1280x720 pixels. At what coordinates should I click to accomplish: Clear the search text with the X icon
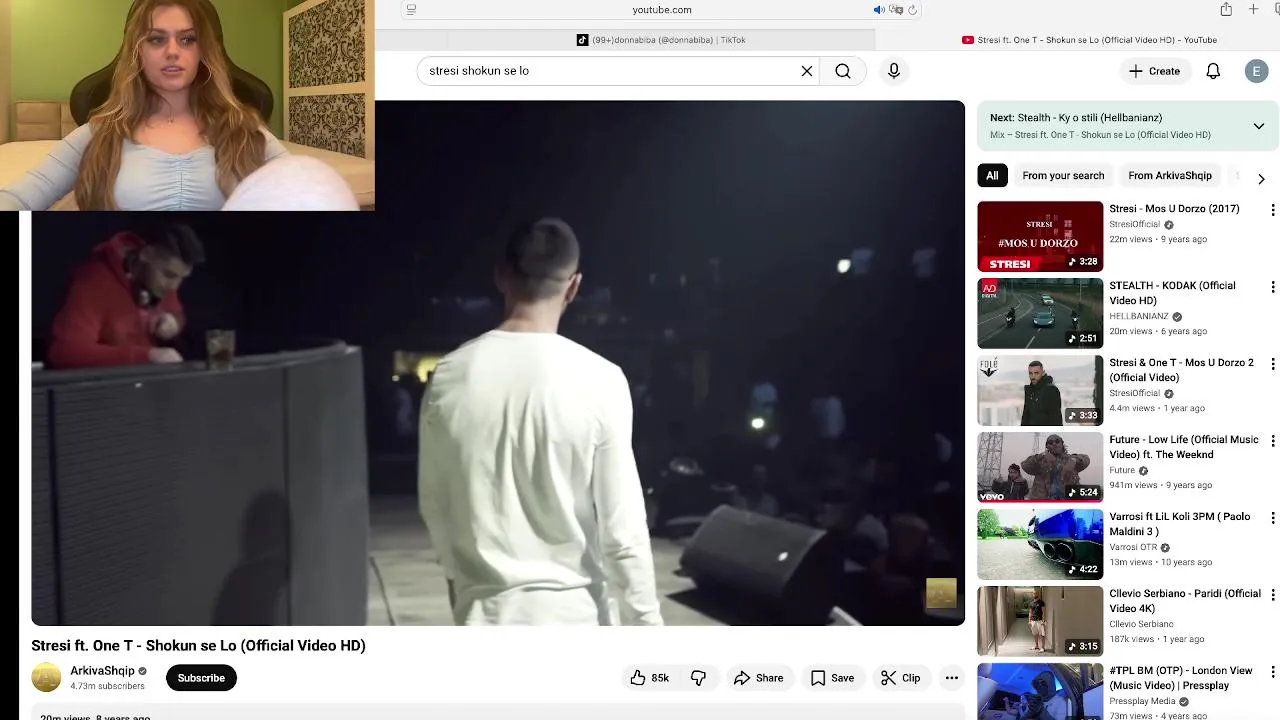807,71
